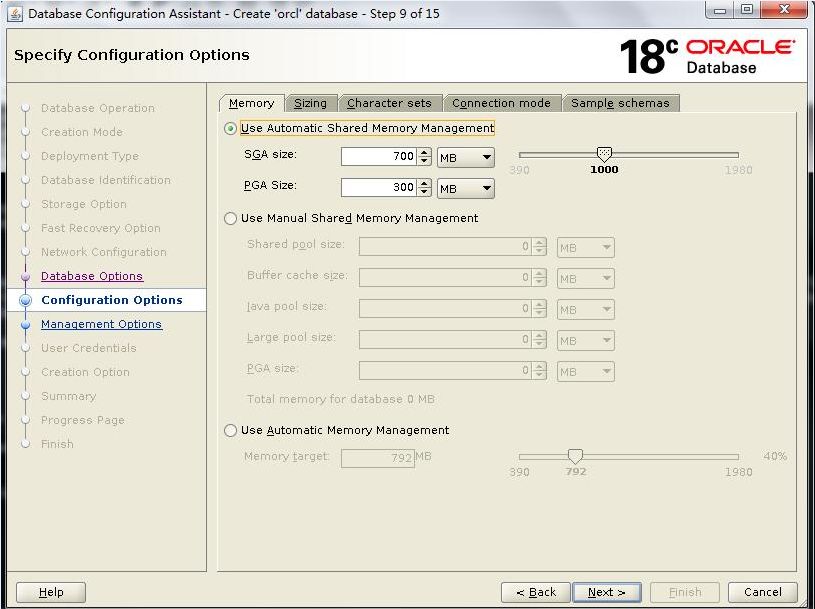This screenshot has width=815, height=609.
Task: Open the Character sets tab
Action: (x=389, y=103)
